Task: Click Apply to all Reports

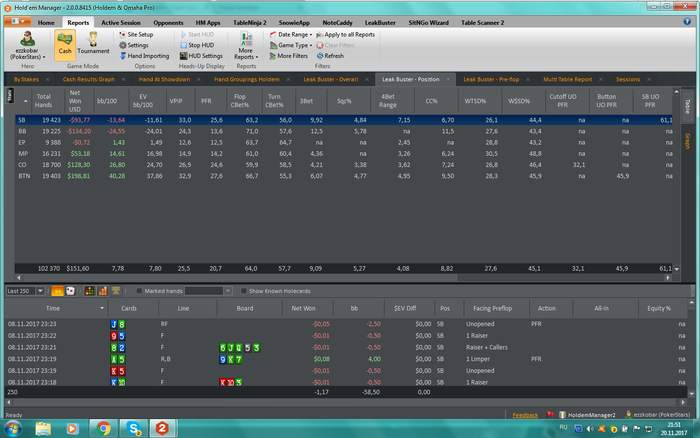Action: click(346, 34)
